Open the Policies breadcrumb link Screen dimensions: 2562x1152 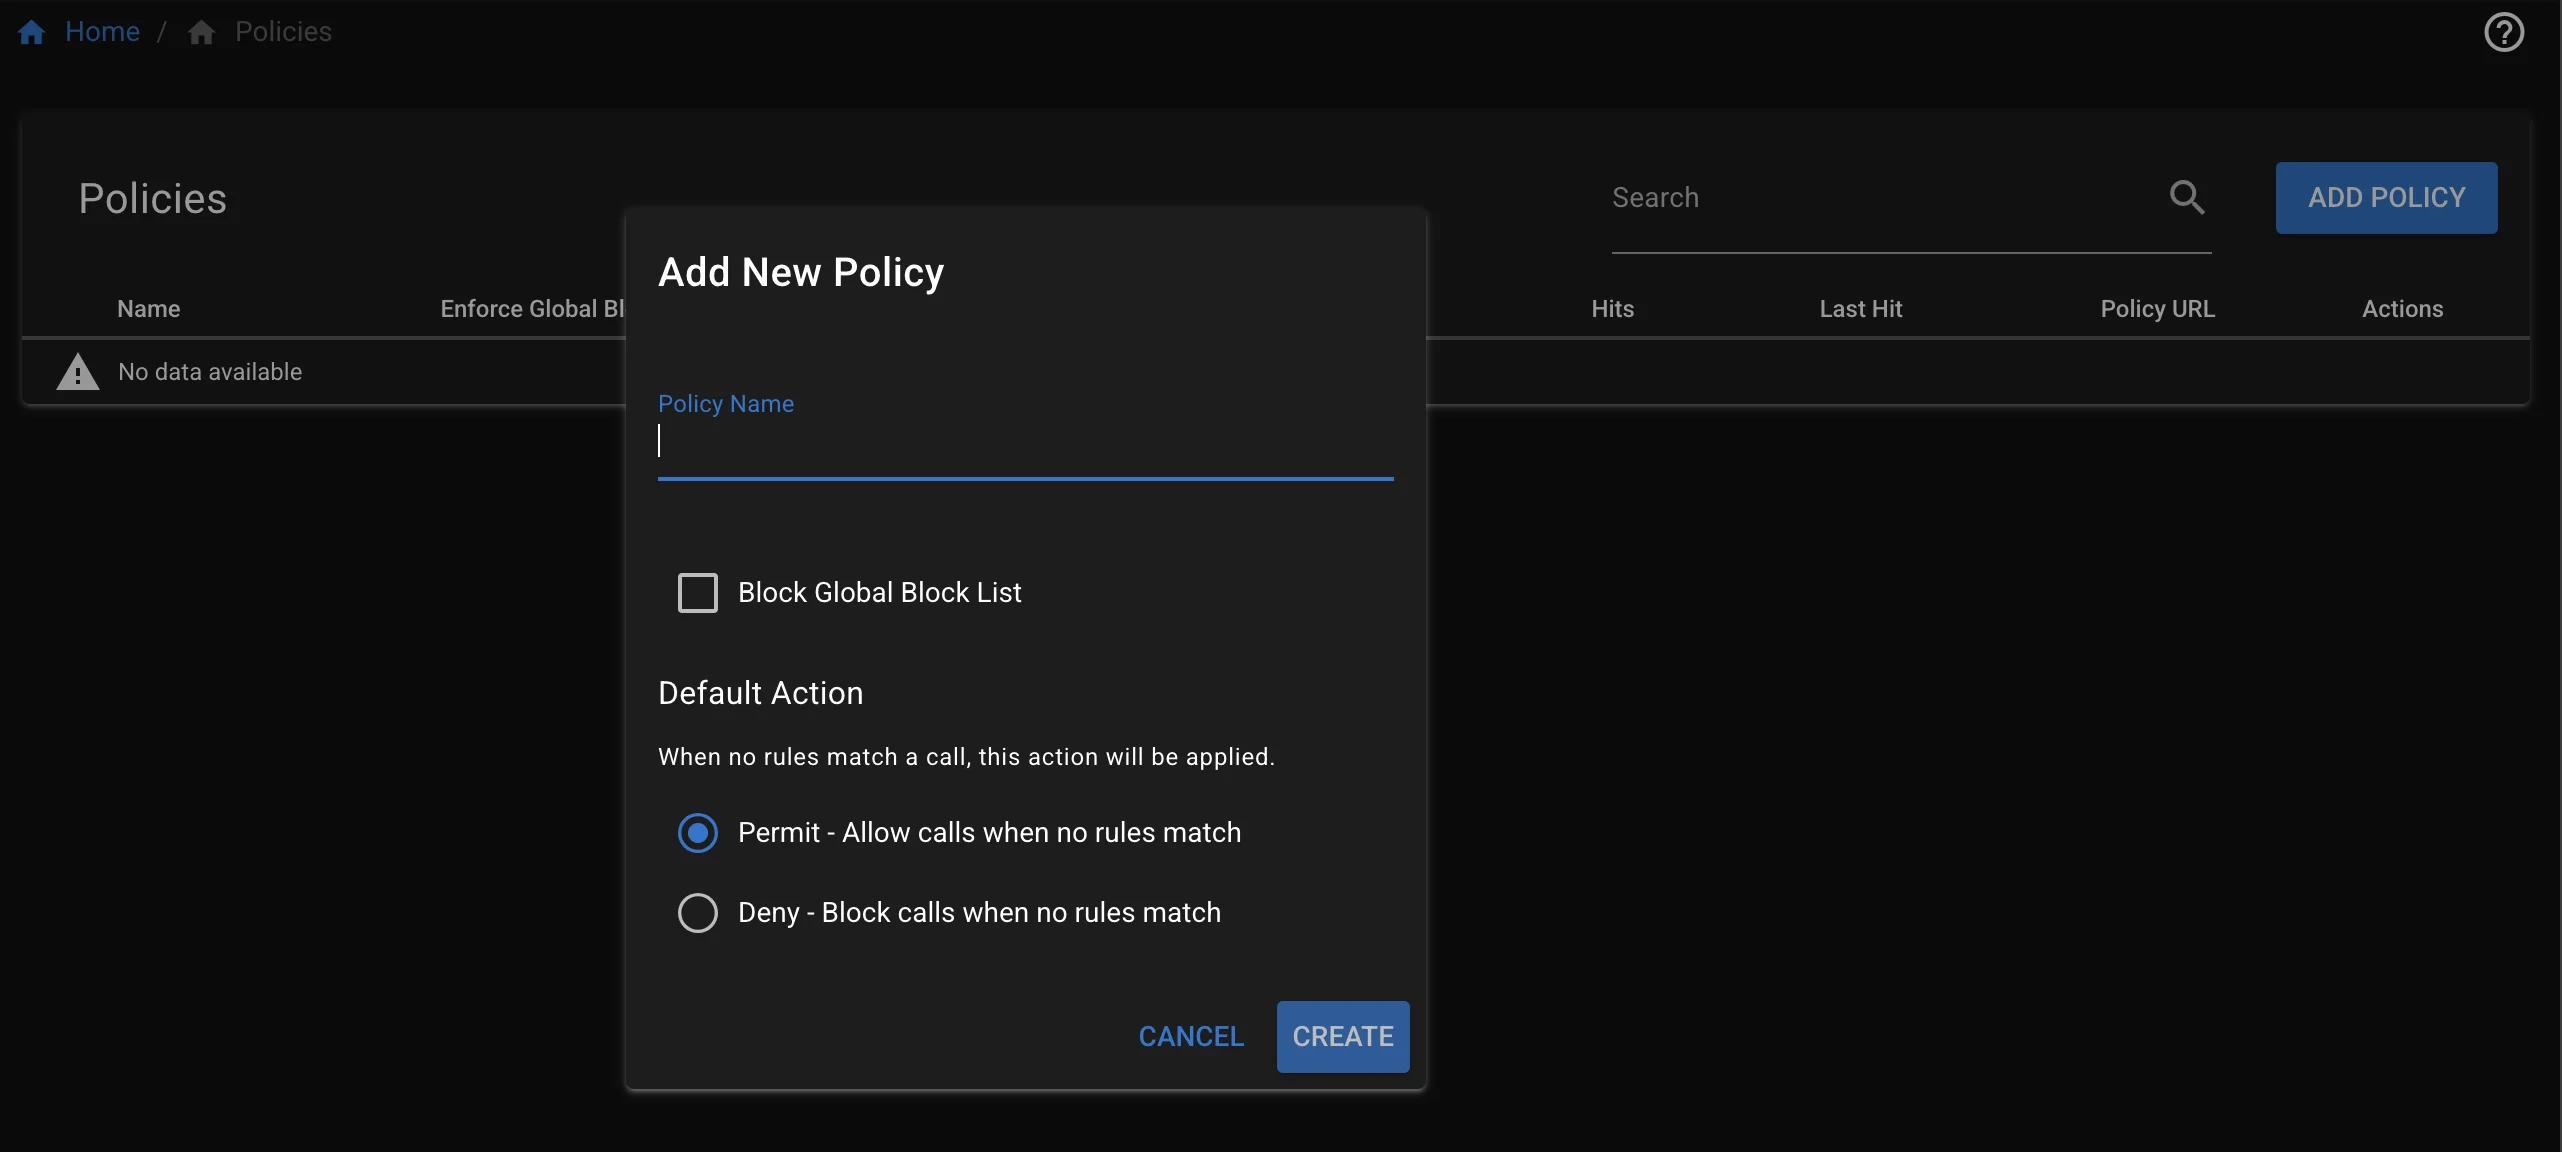282,31
